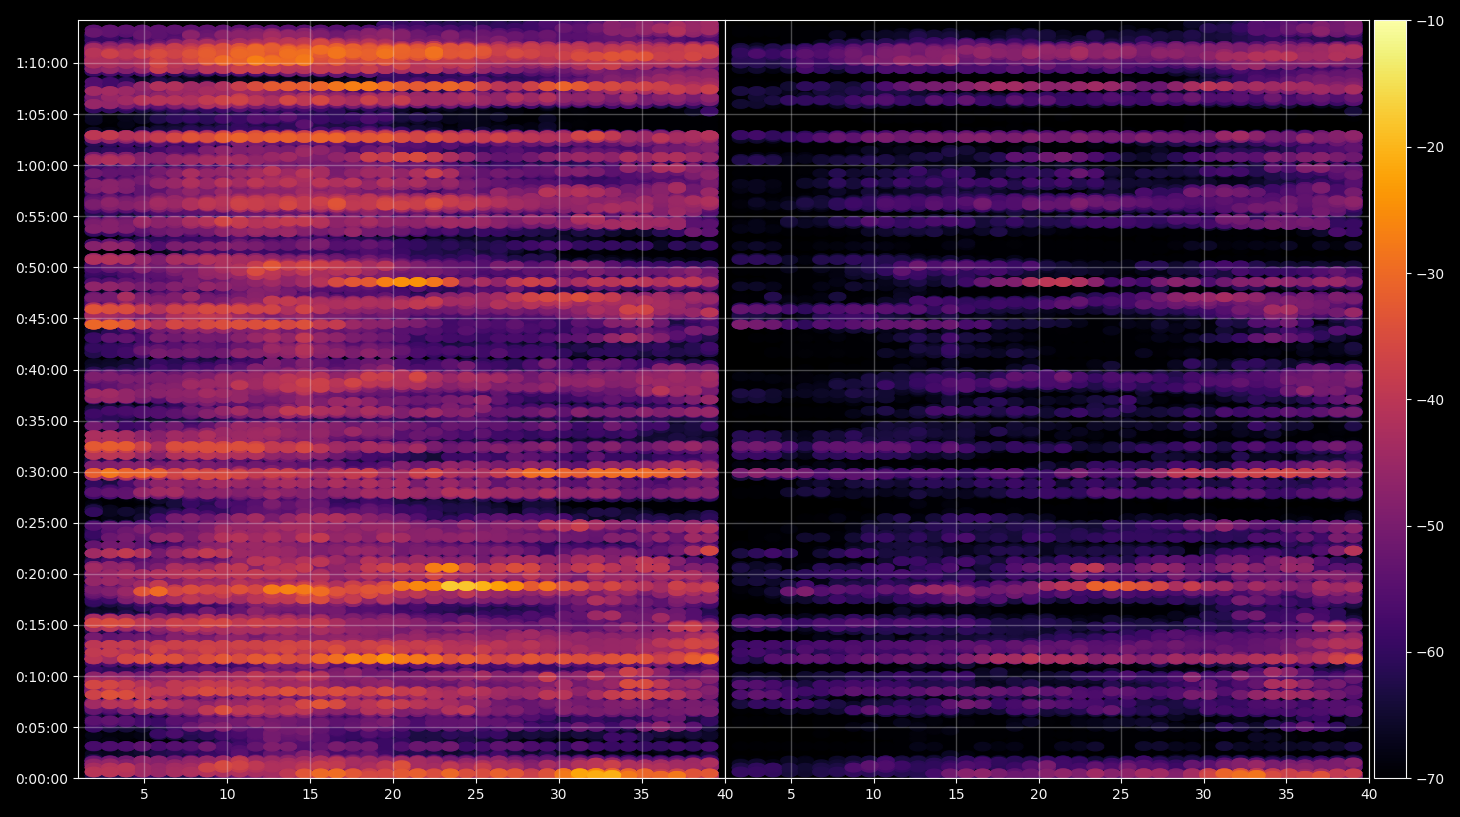This screenshot has height=817, width=1460.
Task: Click the 0:35:00 time axis label
Action: click(x=42, y=422)
